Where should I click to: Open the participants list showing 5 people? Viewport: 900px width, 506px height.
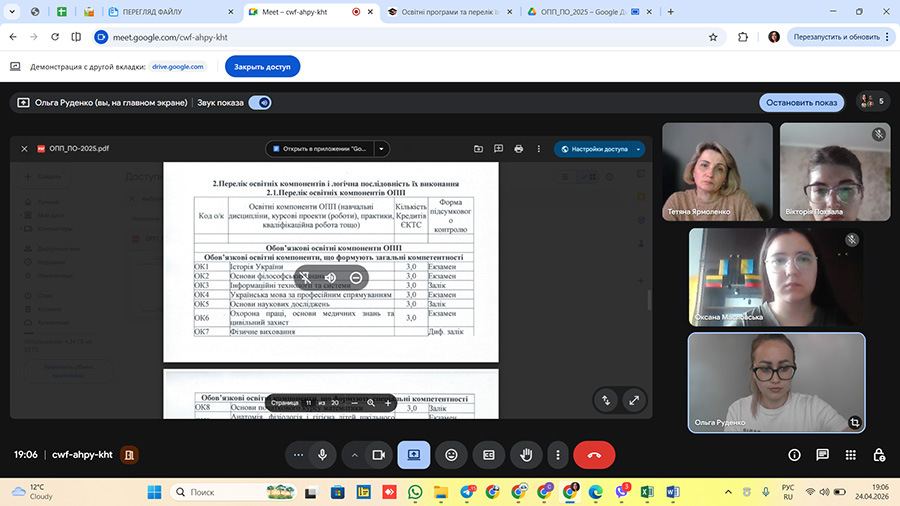[873, 102]
